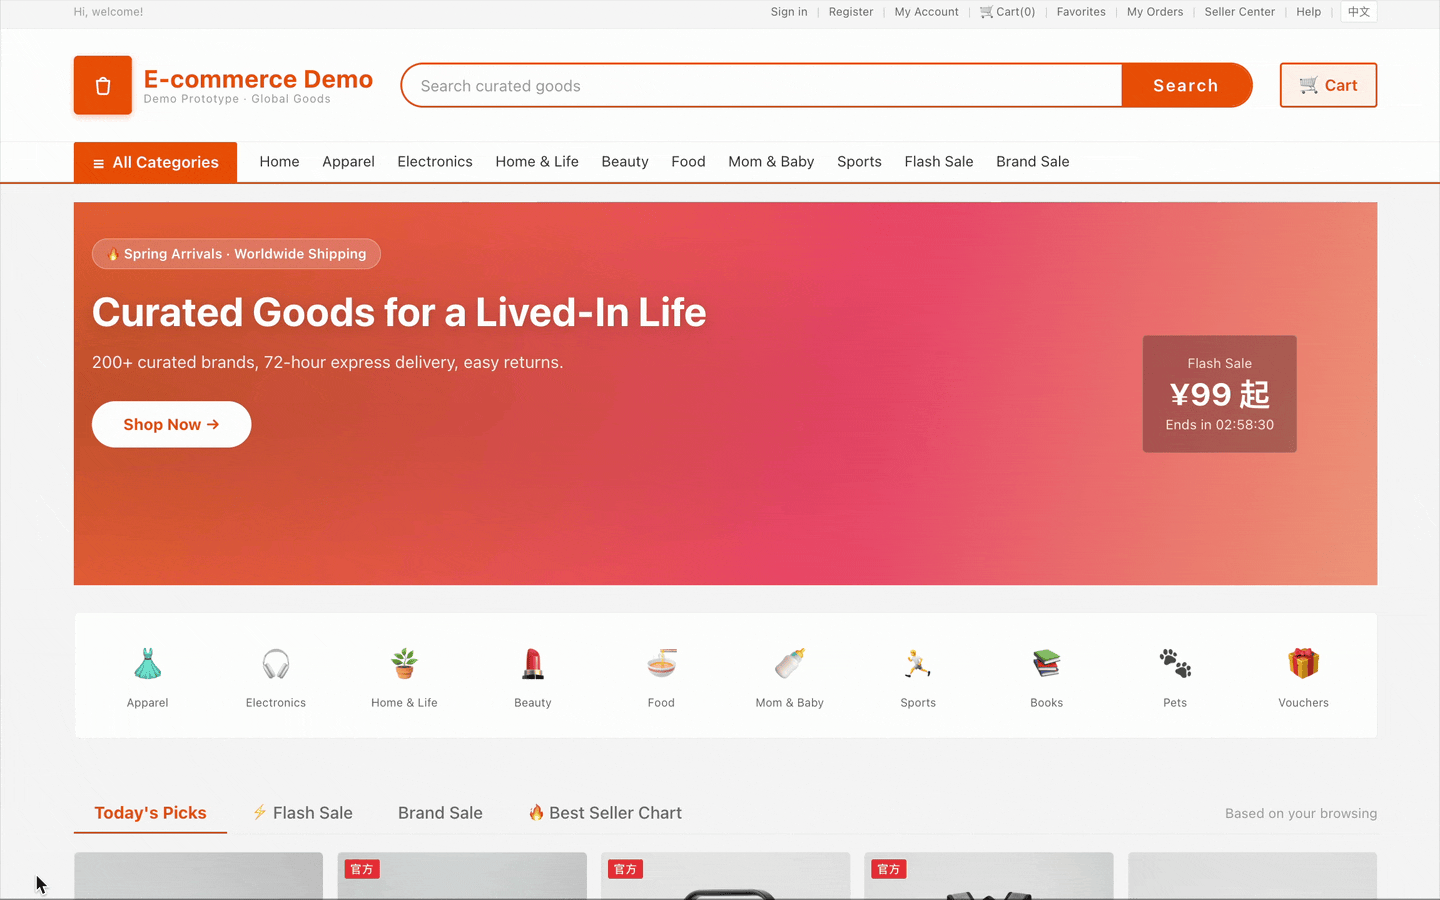Viewport: 1440px width, 900px height.
Task: Open Electronics in the navigation bar
Action: pyautogui.click(x=435, y=162)
